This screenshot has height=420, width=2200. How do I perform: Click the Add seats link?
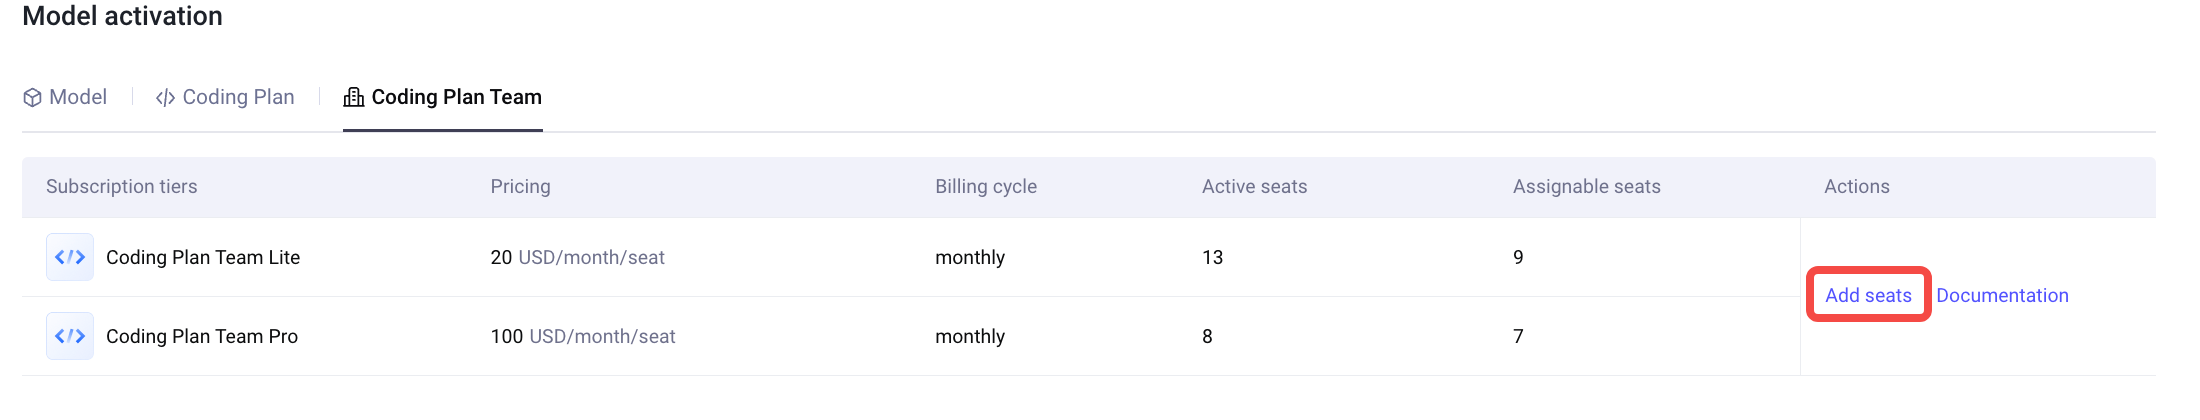(1868, 295)
